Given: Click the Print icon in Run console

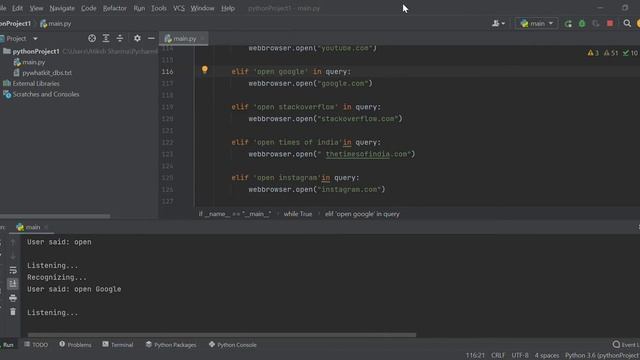Looking at the screenshot, I should pyautogui.click(x=13, y=298).
